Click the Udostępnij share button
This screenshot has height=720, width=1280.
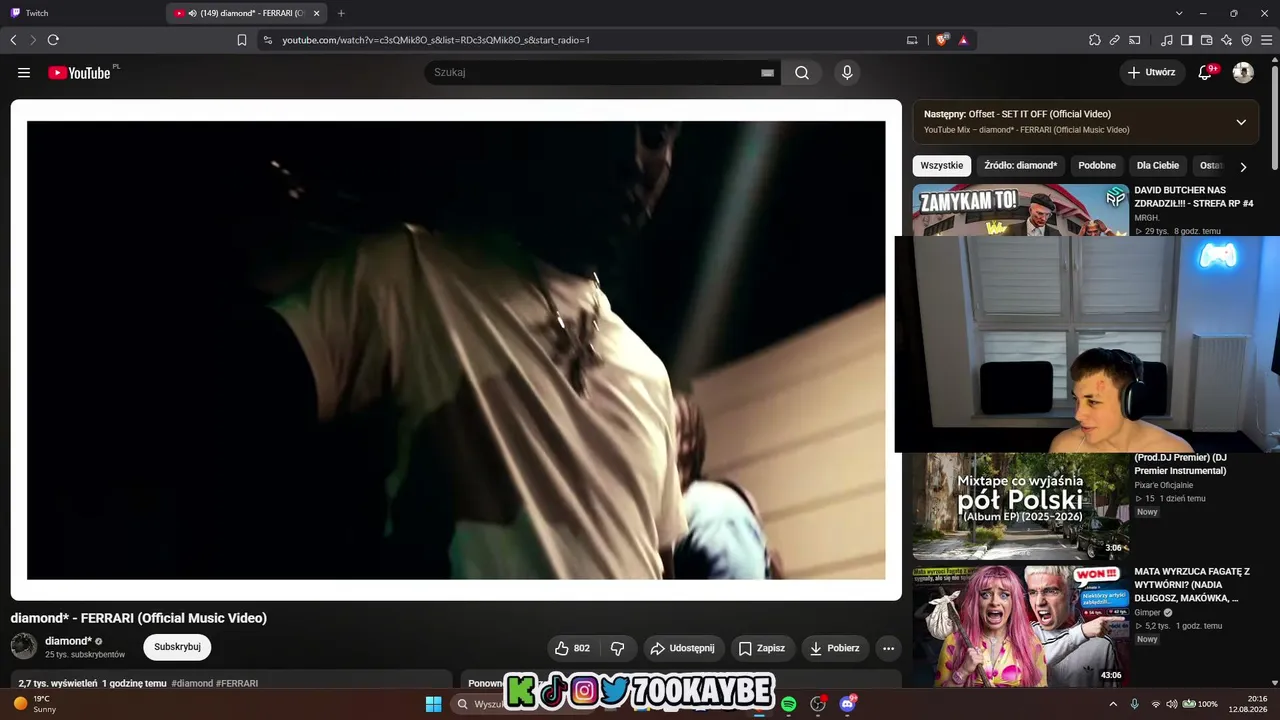(683, 648)
